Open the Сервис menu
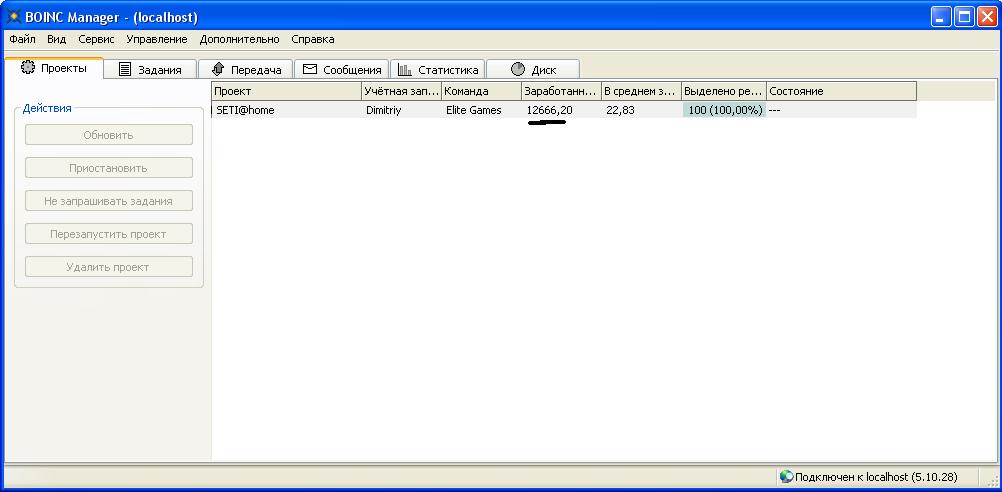1002x492 pixels. [x=96, y=39]
